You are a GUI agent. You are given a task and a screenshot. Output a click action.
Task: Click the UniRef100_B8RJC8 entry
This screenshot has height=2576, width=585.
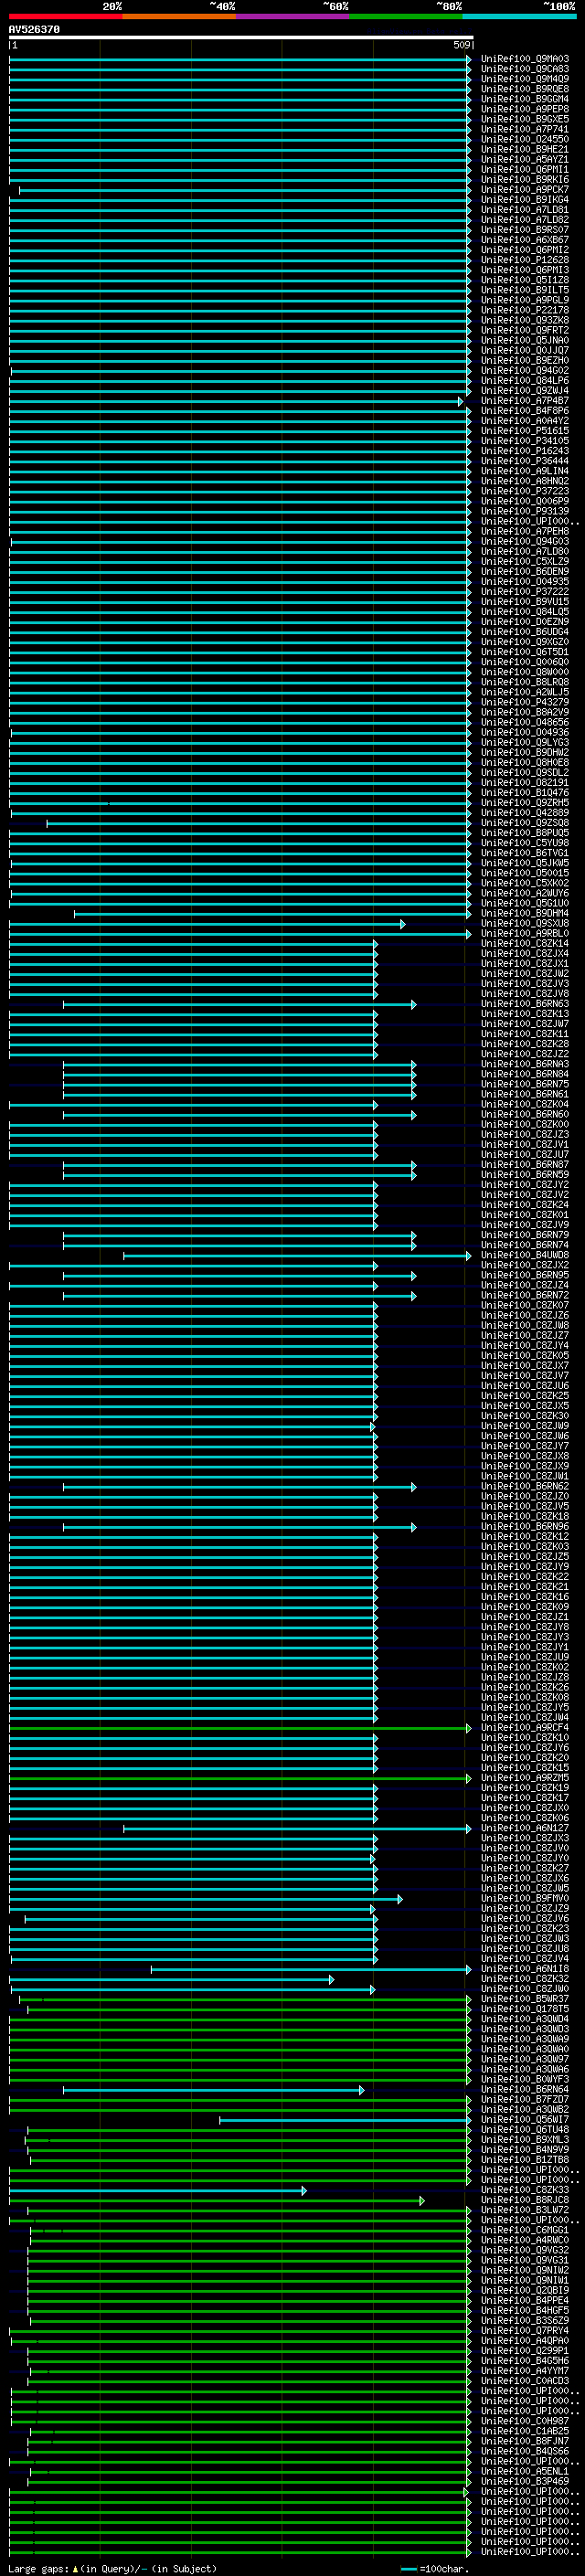point(525,2200)
